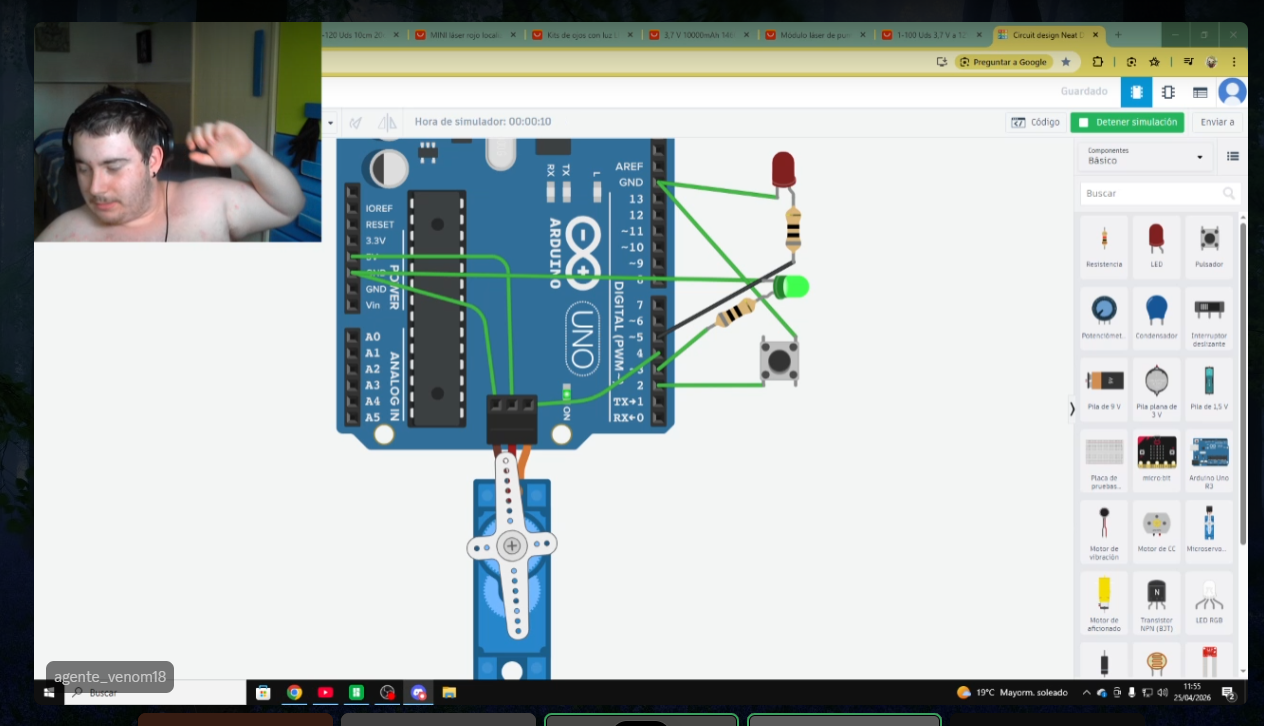The image size is (1264, 726).
Task: Select the Arduino Uno R3 component
Action: 1209,459
